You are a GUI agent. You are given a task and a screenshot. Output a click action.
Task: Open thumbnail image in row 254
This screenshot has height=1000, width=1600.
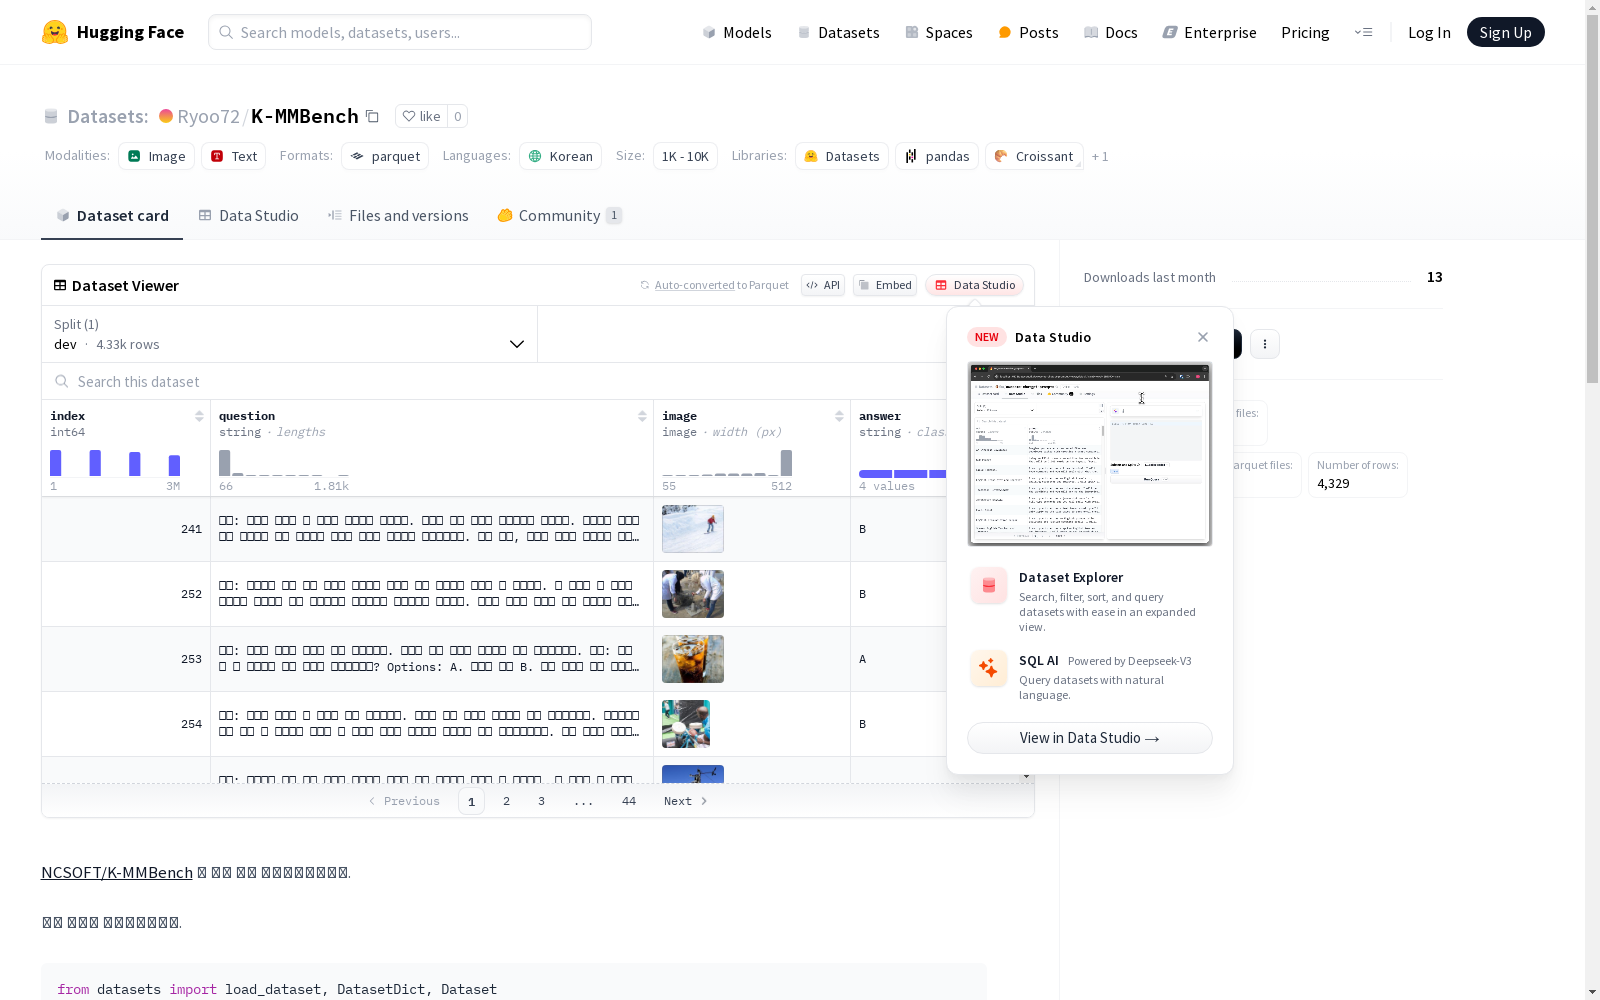tap(686, 724)
